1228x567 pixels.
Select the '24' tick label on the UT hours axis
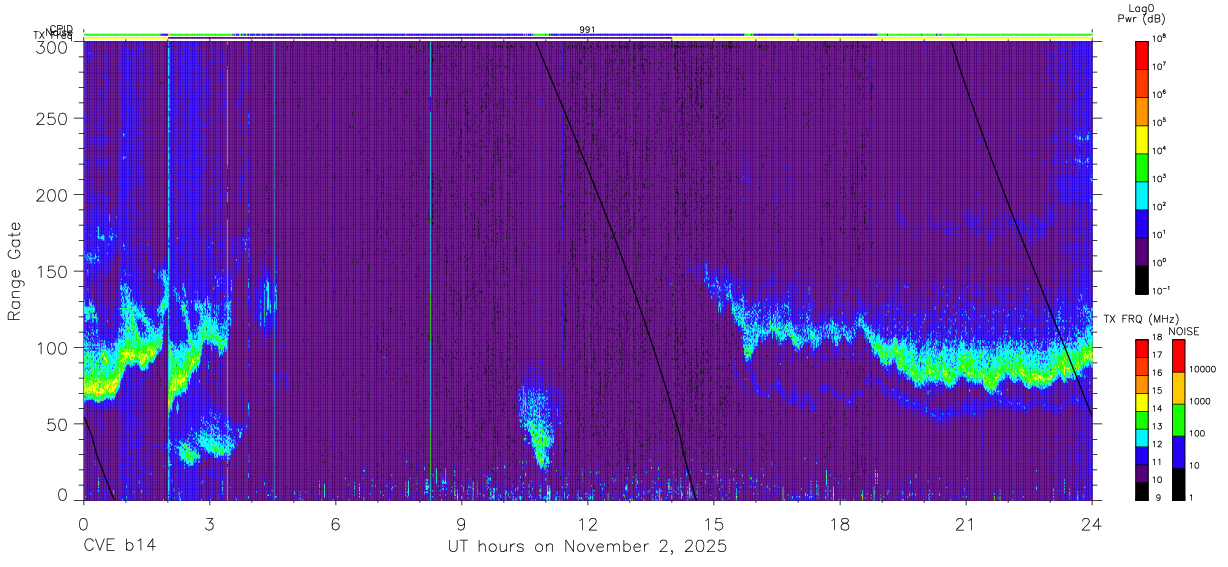coord(1091,524)
